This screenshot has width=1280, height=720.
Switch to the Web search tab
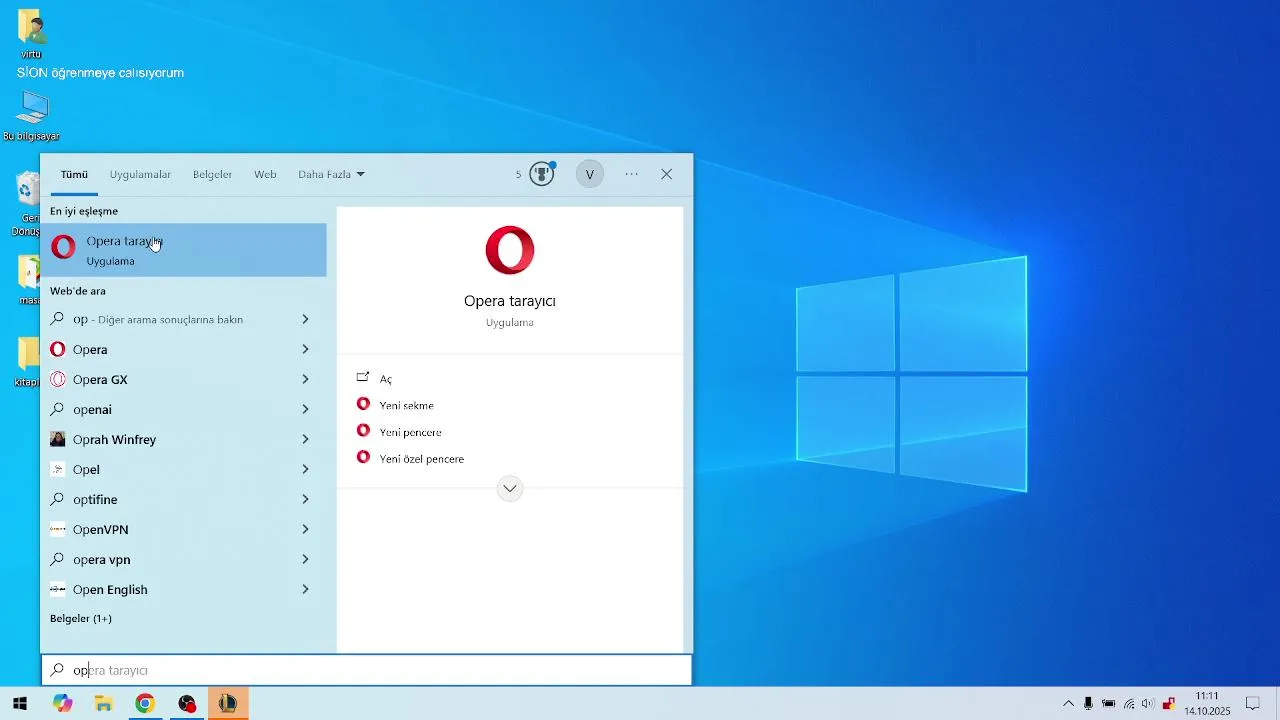[265, 174]
